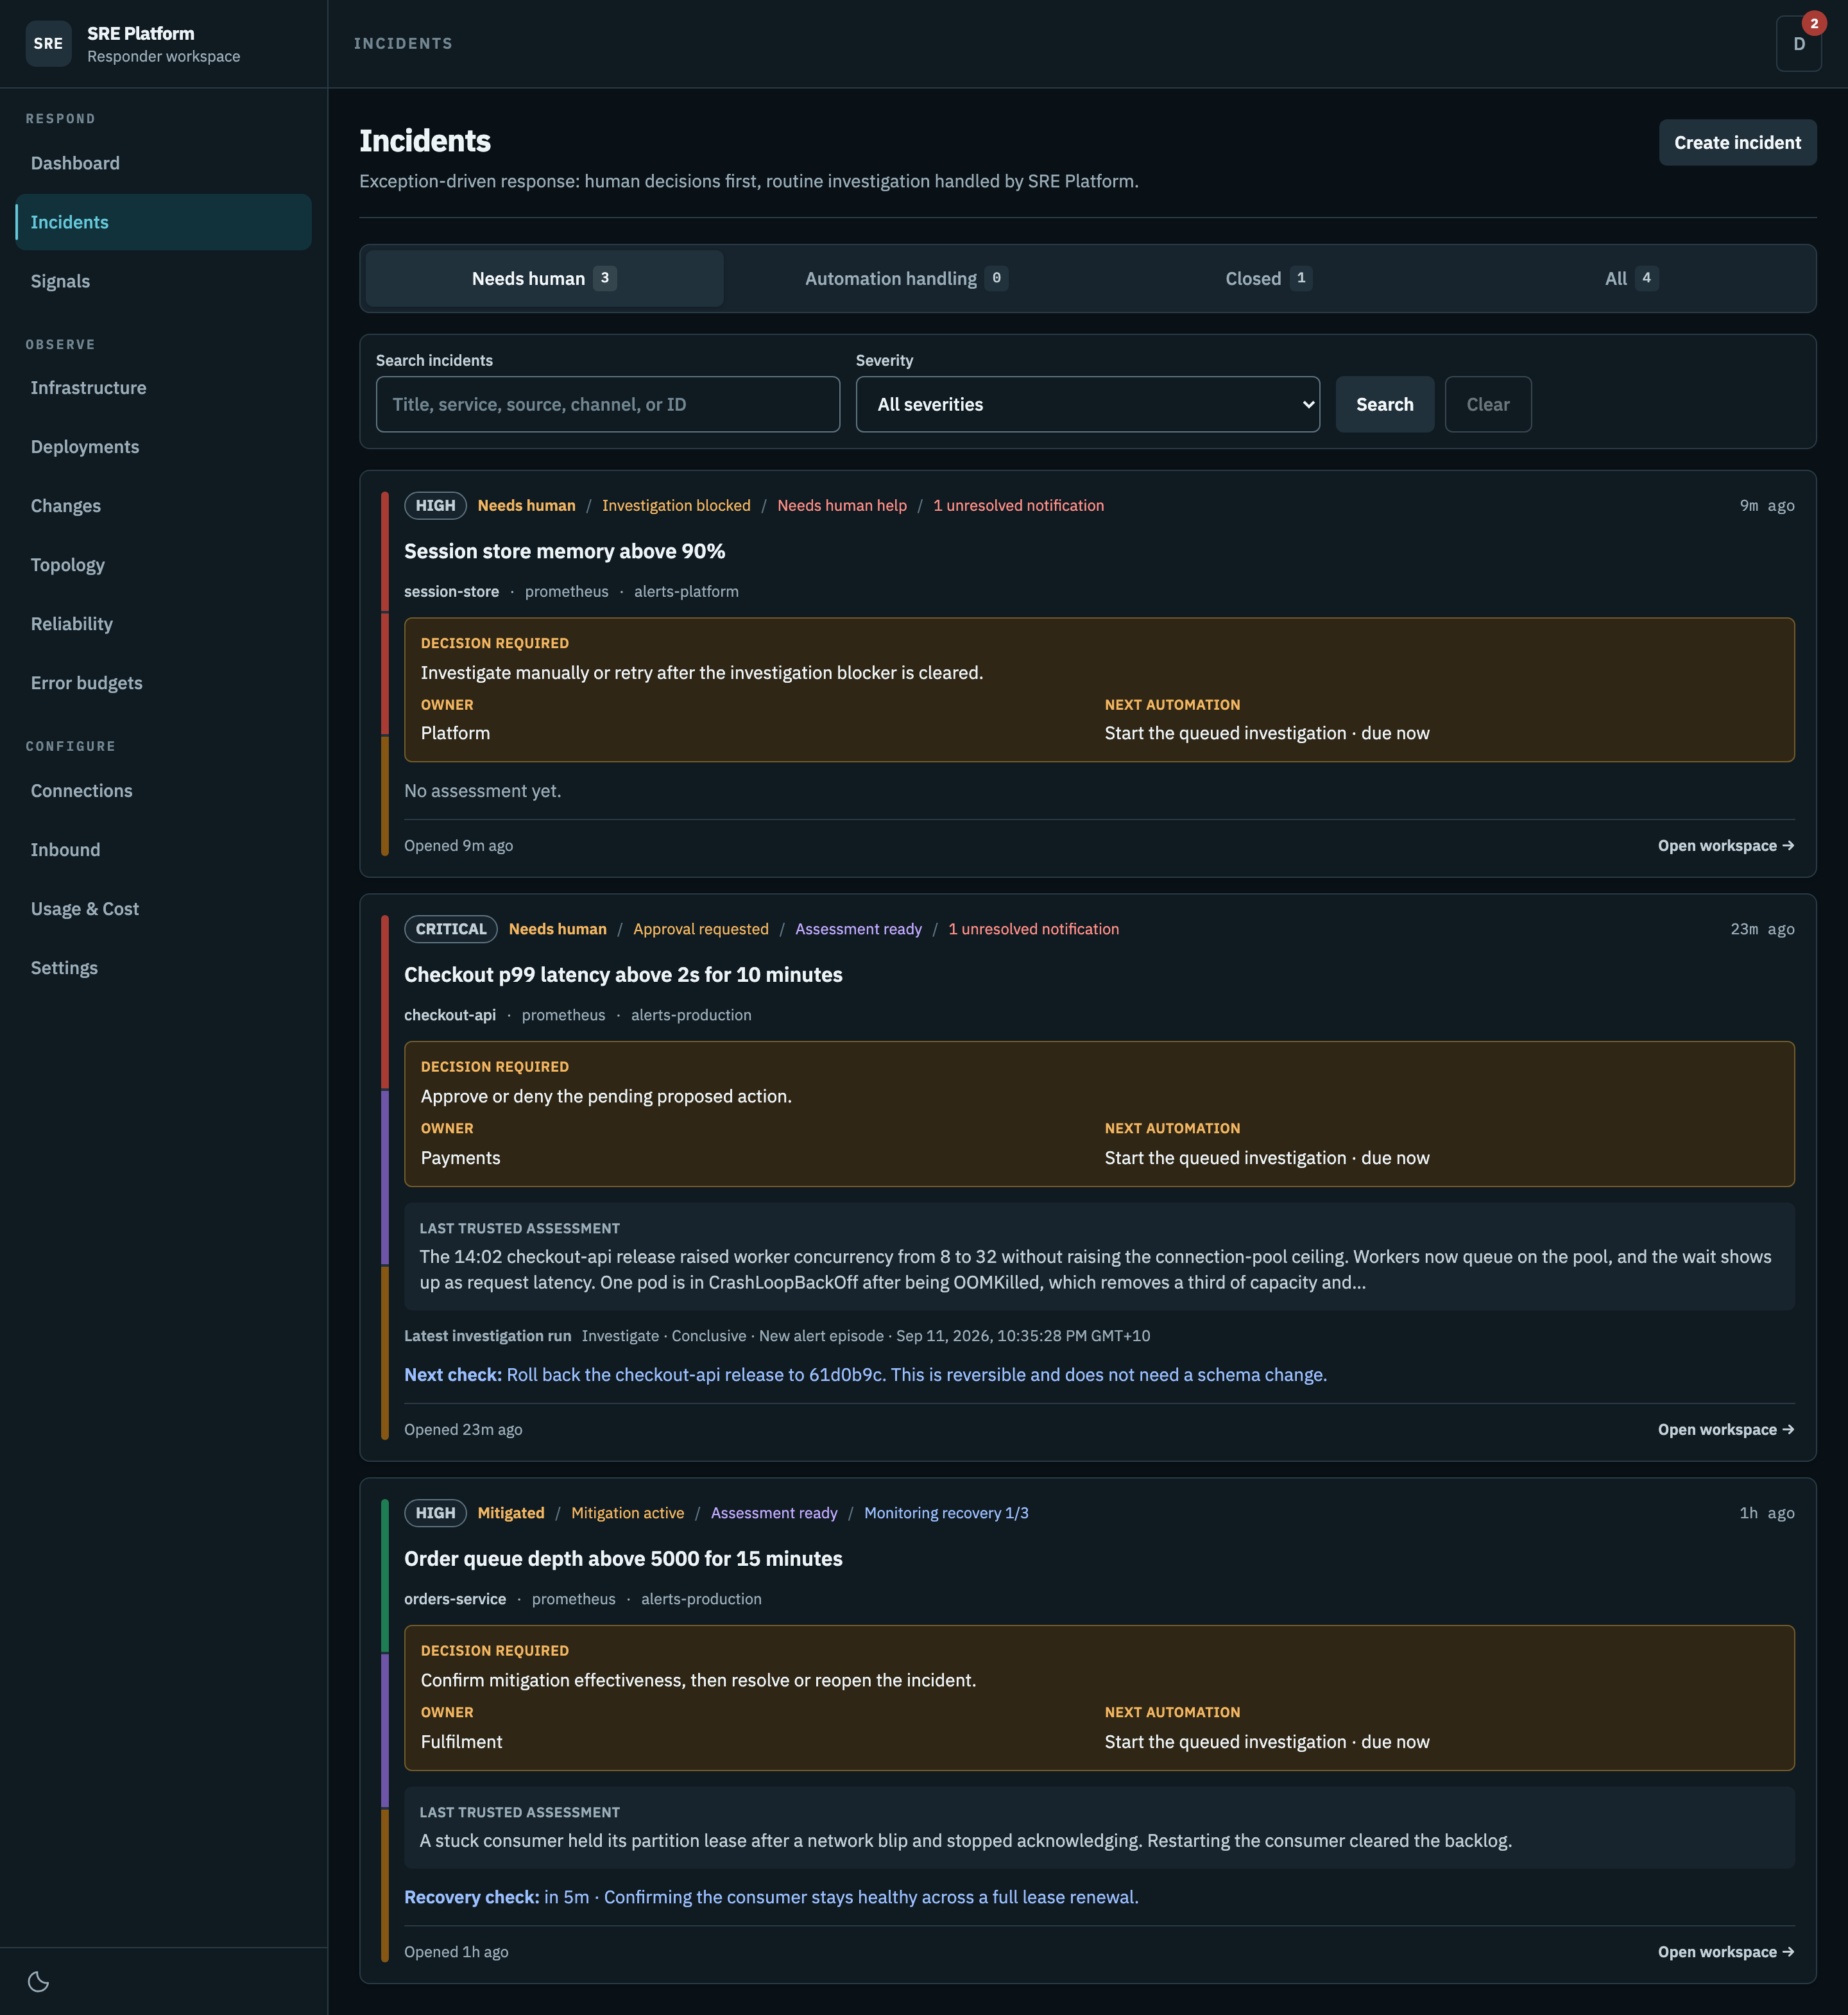Open the Session store memory above 90% title
This screenshot has width=1848, height=2015.
click(564, 551)
